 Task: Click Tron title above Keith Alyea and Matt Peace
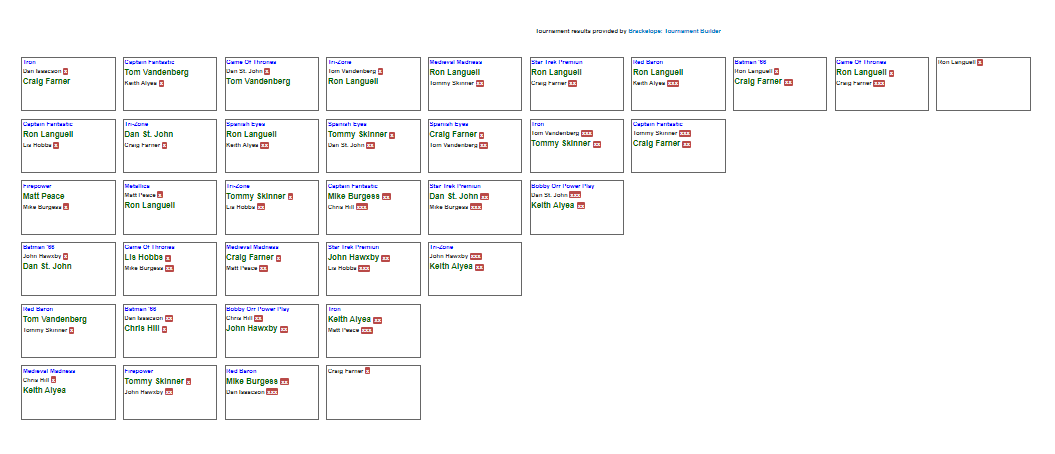click(x=335, y=308)
